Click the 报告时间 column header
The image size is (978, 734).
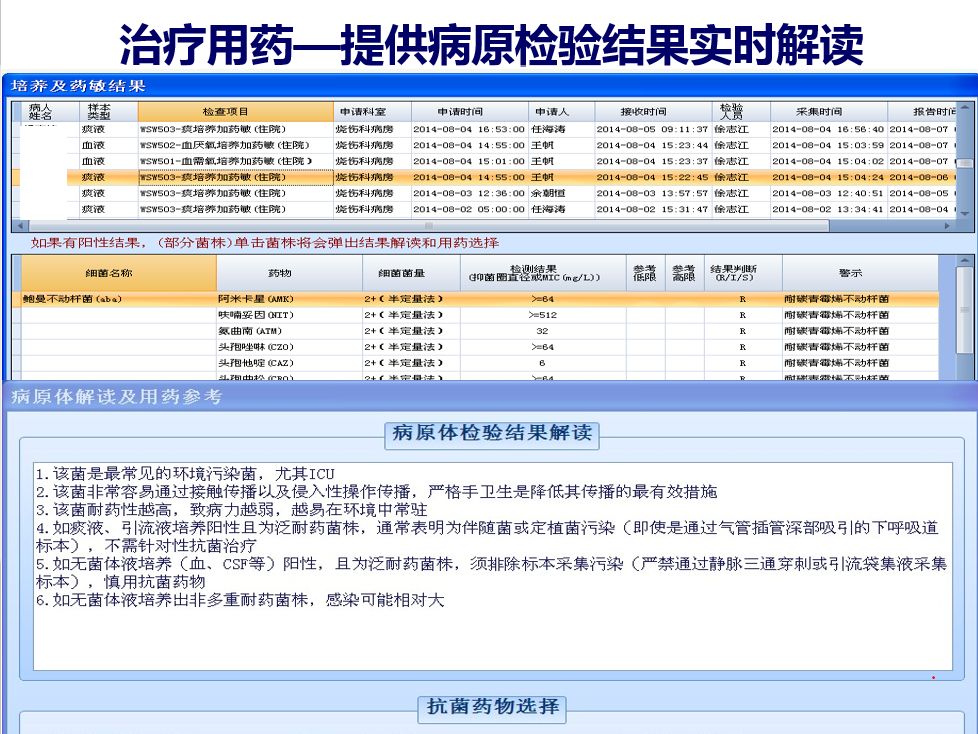922,112
